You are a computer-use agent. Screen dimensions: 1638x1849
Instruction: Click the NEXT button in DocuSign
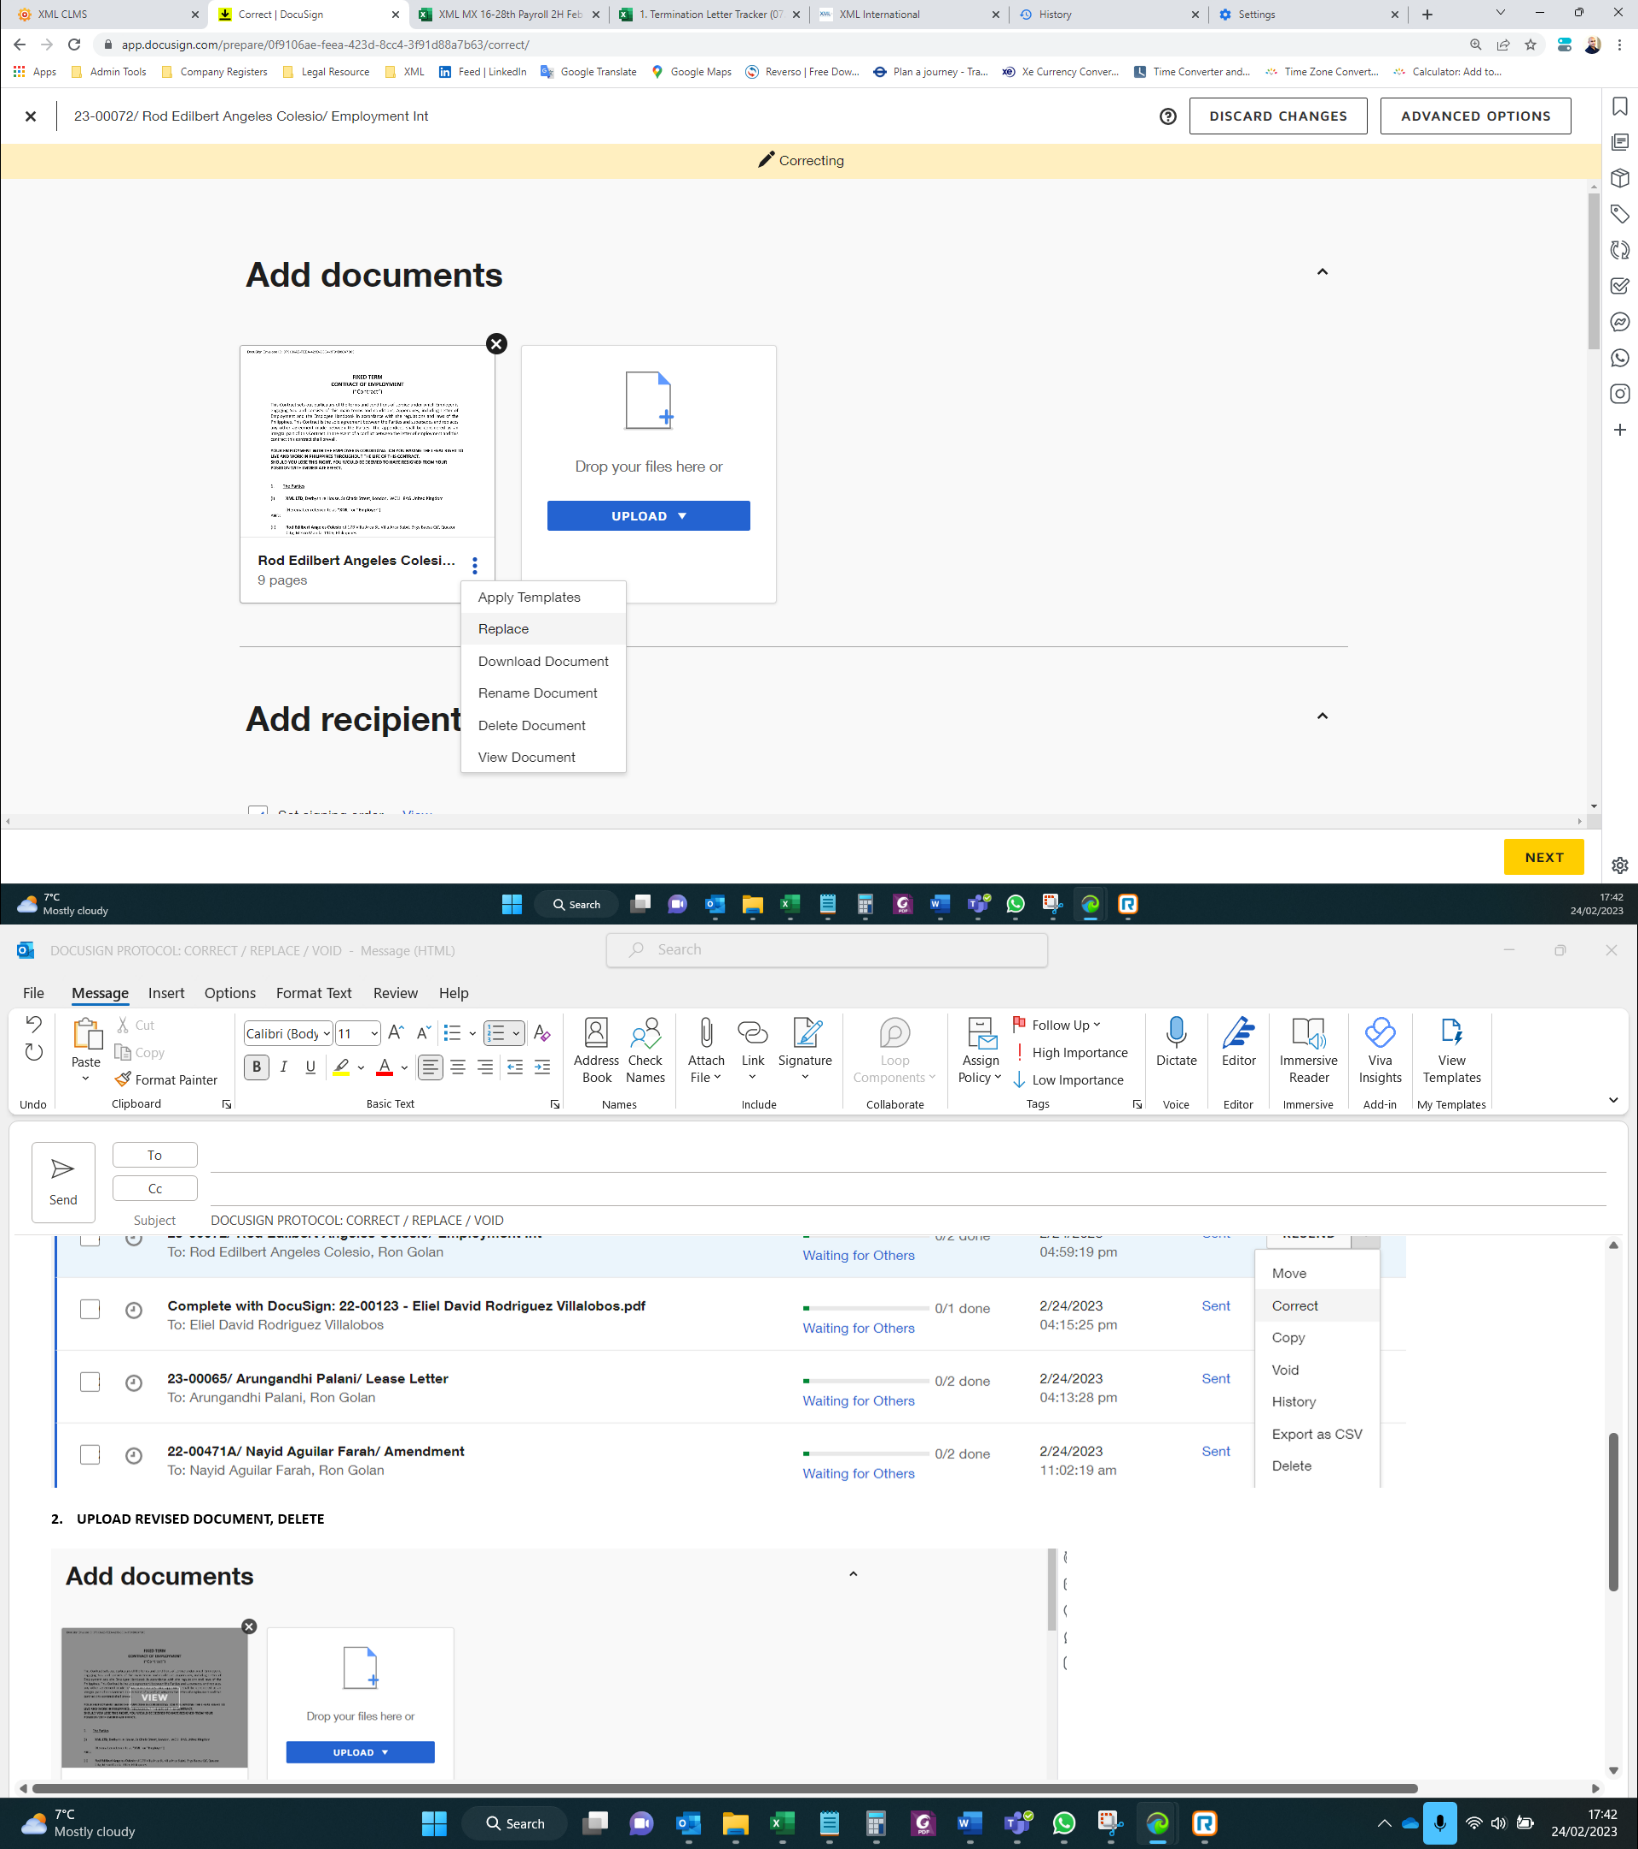1543,856
